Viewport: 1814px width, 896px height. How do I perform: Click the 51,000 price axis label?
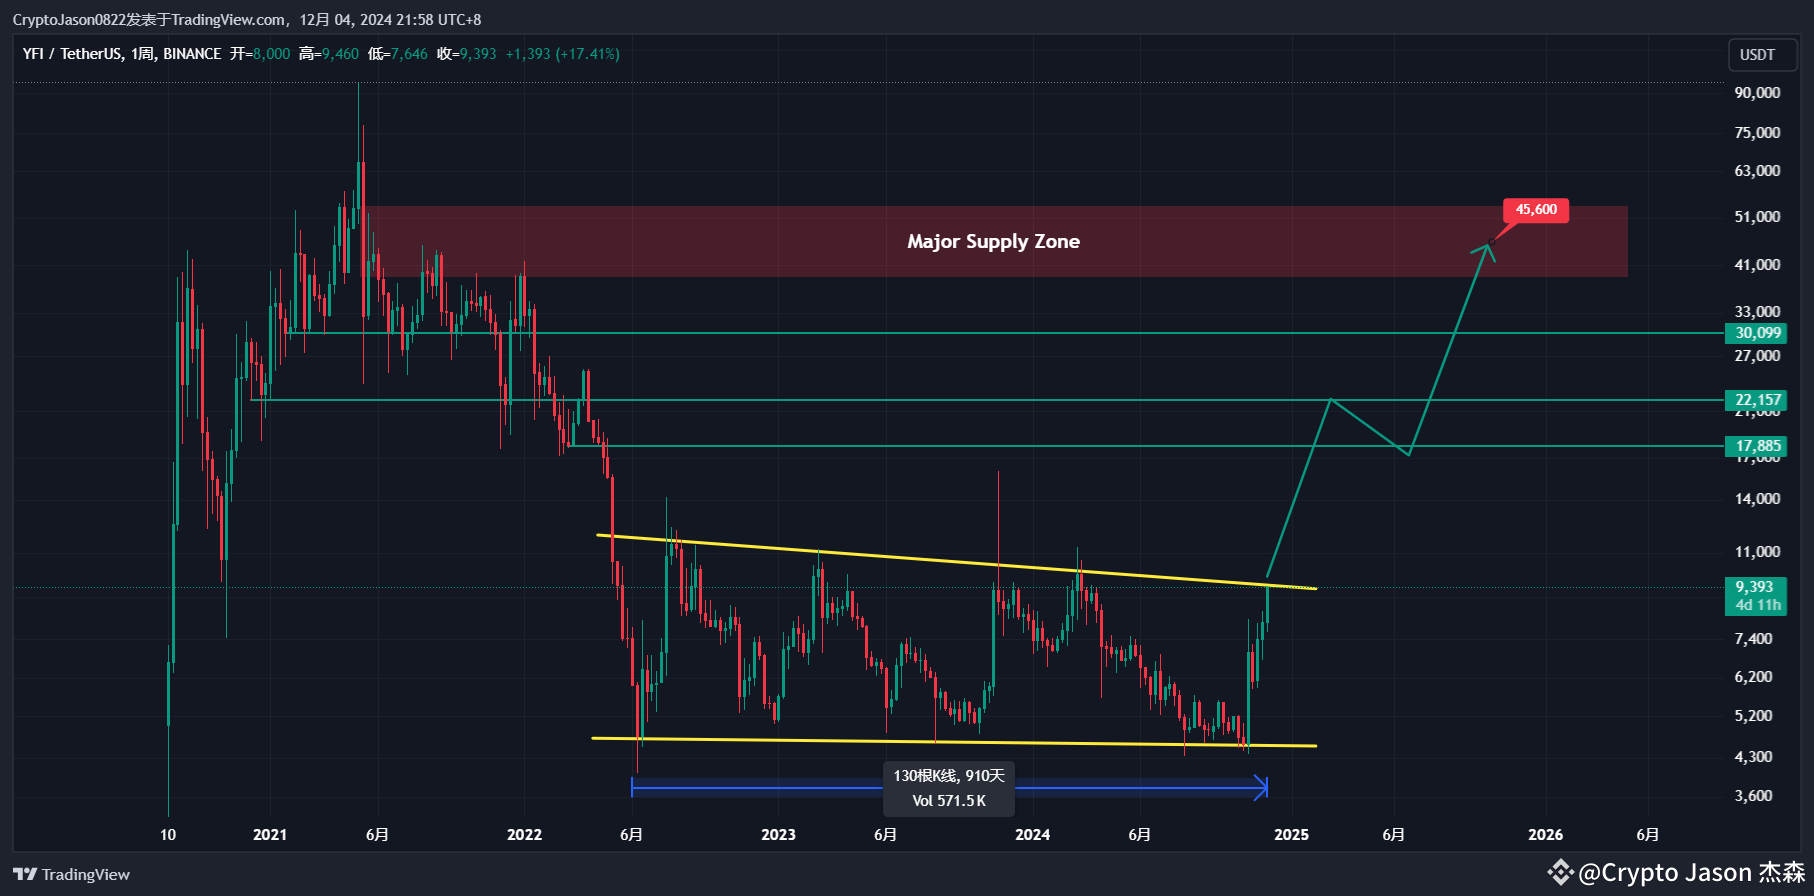pyautogui.click(x=1757, y=217)
